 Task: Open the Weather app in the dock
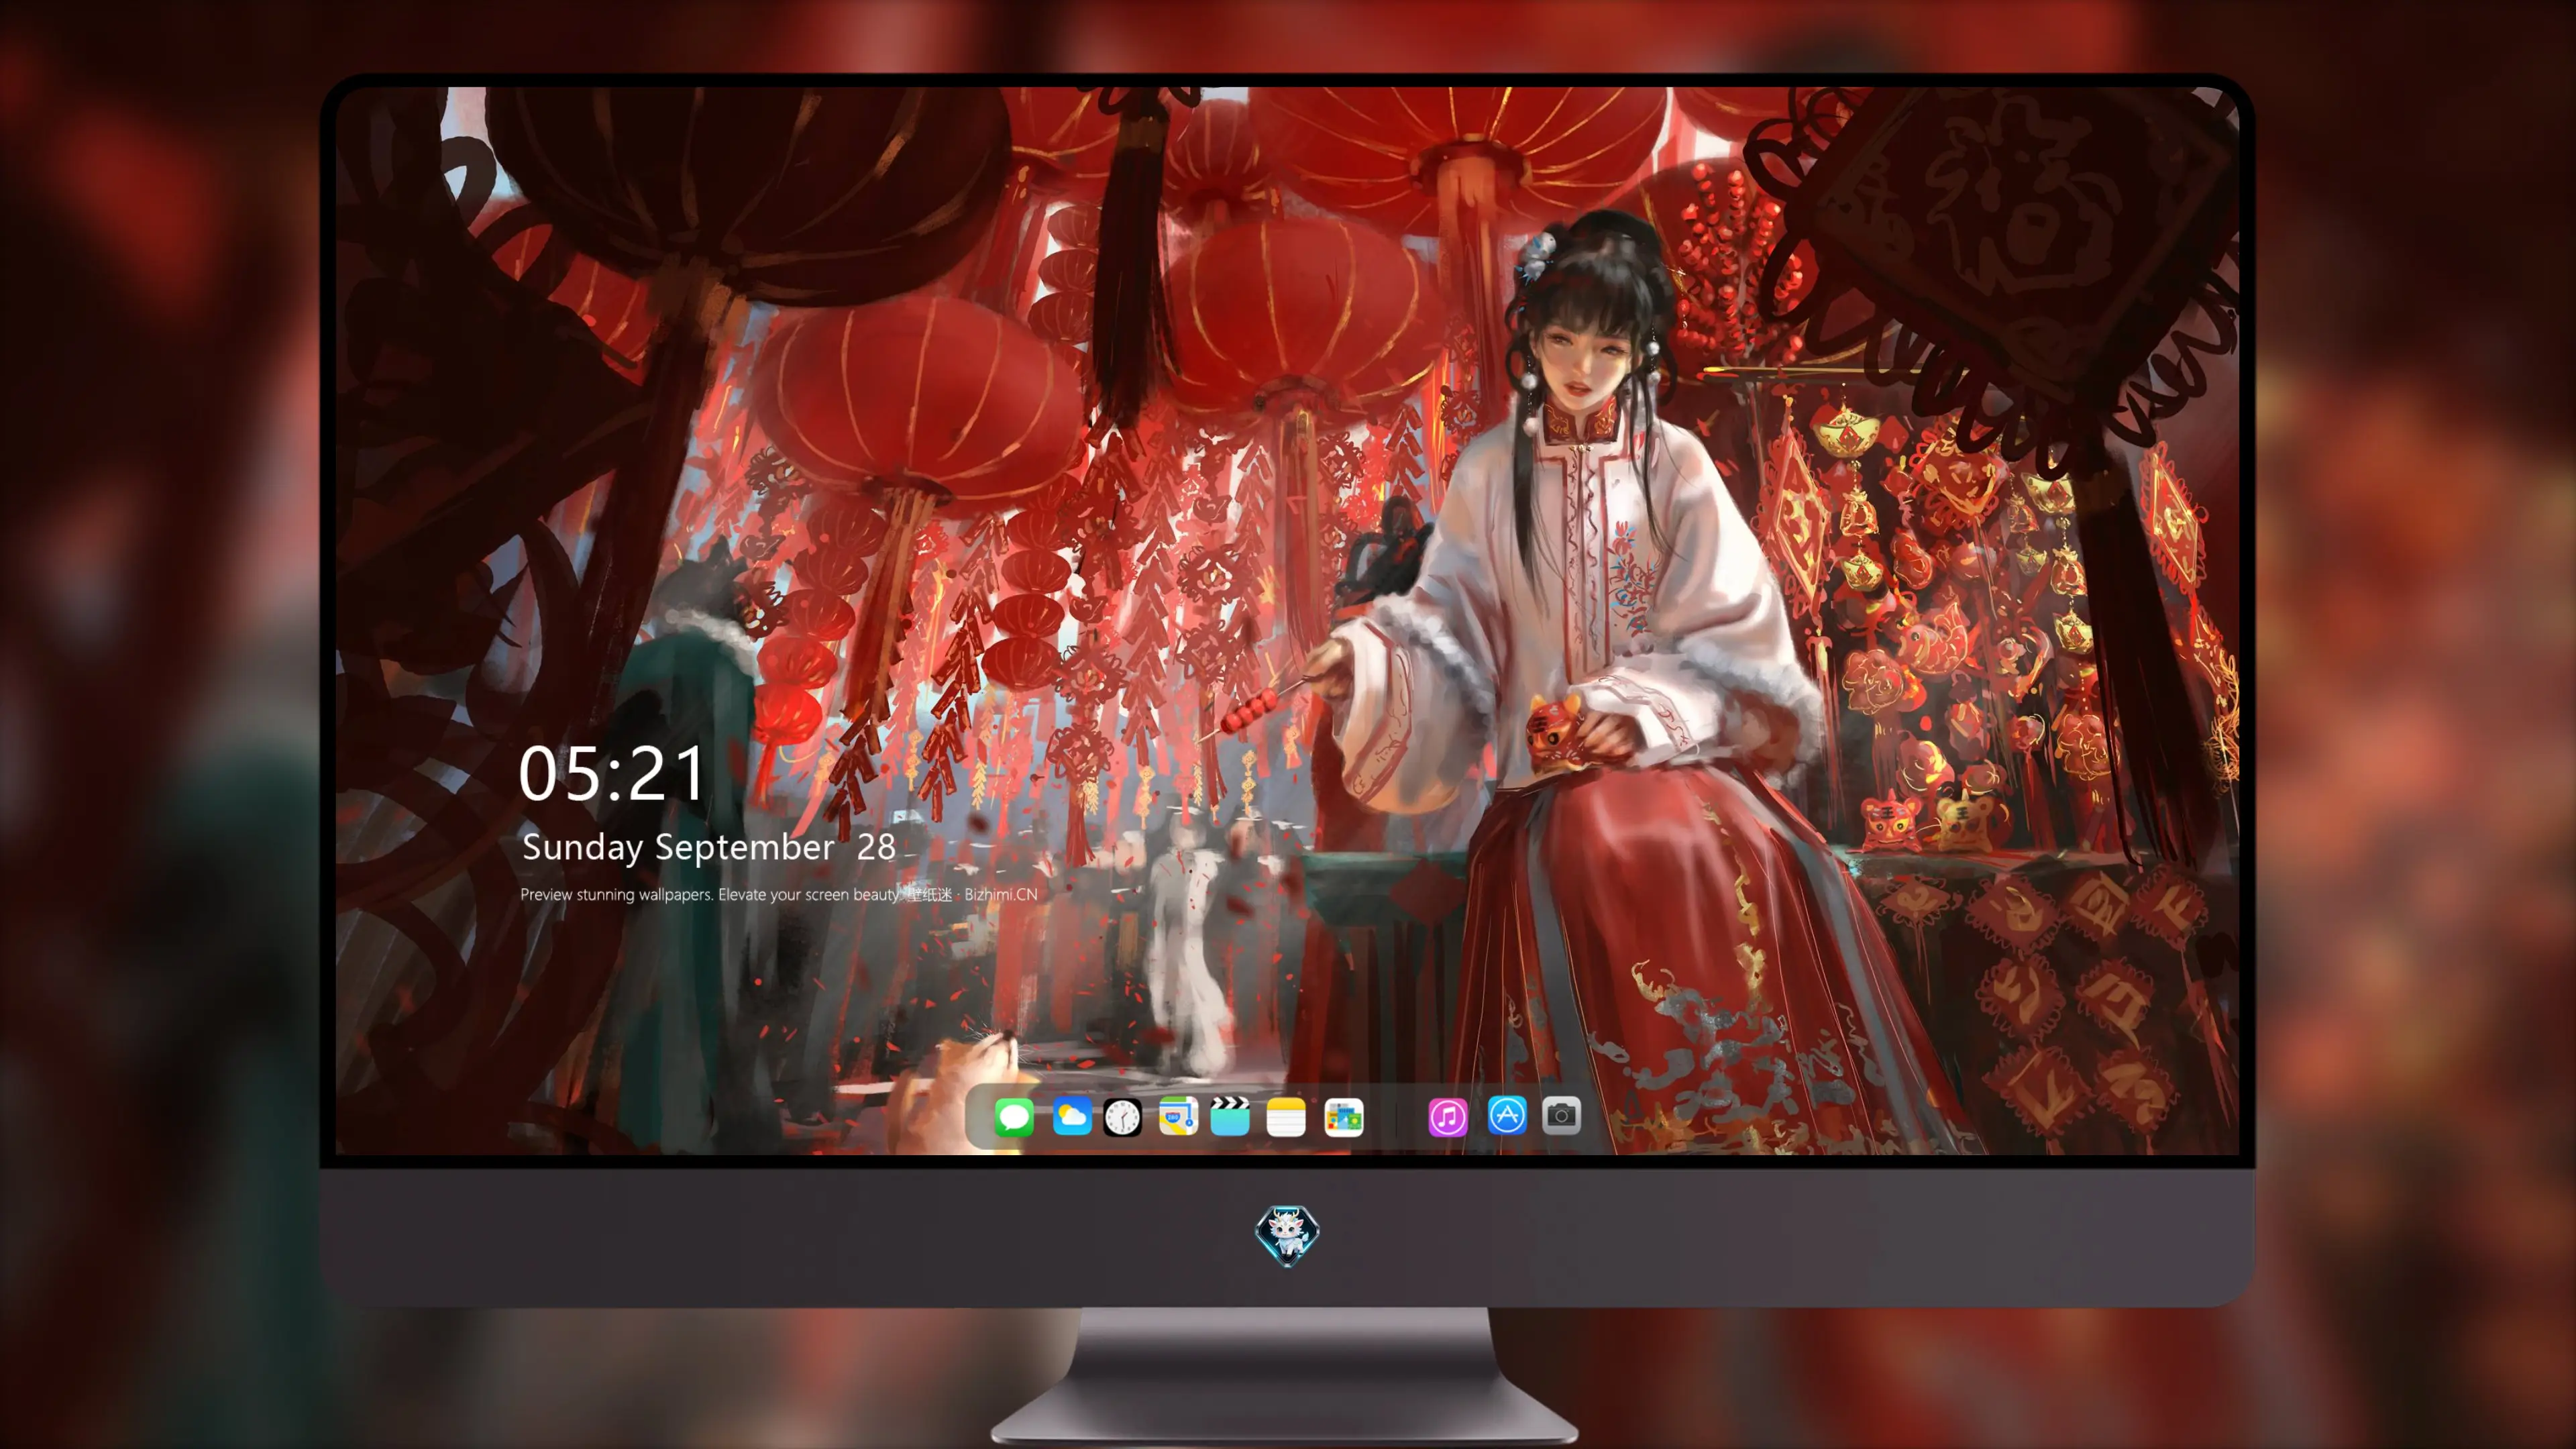pos(1071,1116)
